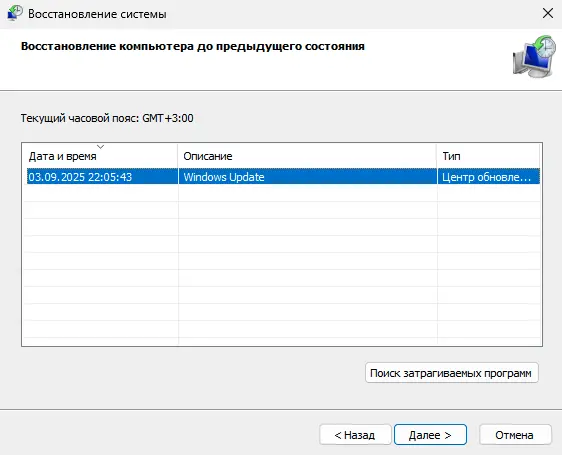Screen dimensions: 562x455
Task: Click empty area of restore points list
Action: (283, 265)
